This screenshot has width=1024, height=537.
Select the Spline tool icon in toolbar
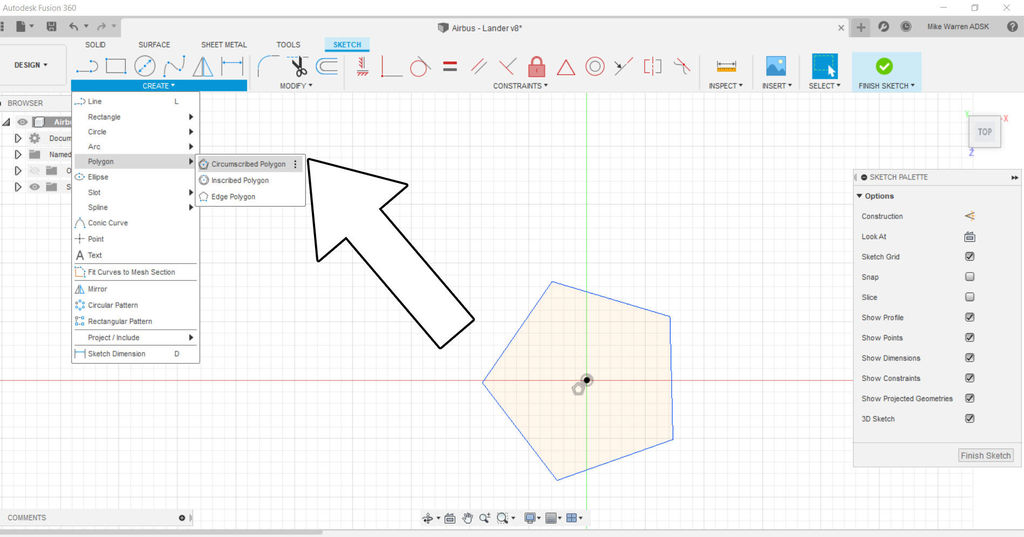click(x=174, y=66)
